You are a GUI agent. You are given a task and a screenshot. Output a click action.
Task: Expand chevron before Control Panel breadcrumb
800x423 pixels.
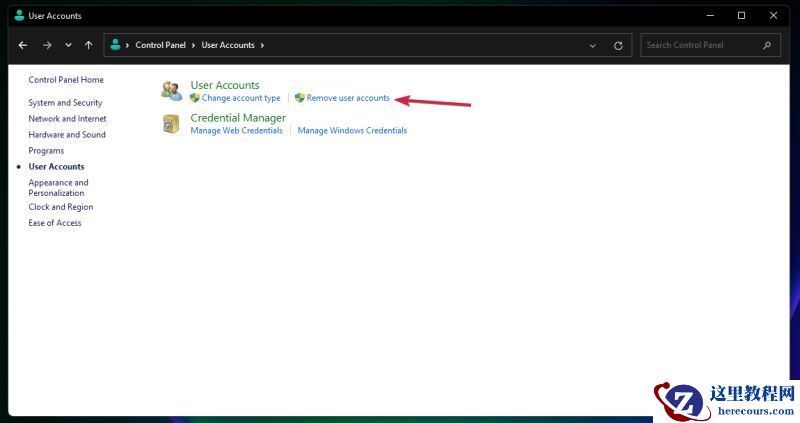click(x=127, y=45)
